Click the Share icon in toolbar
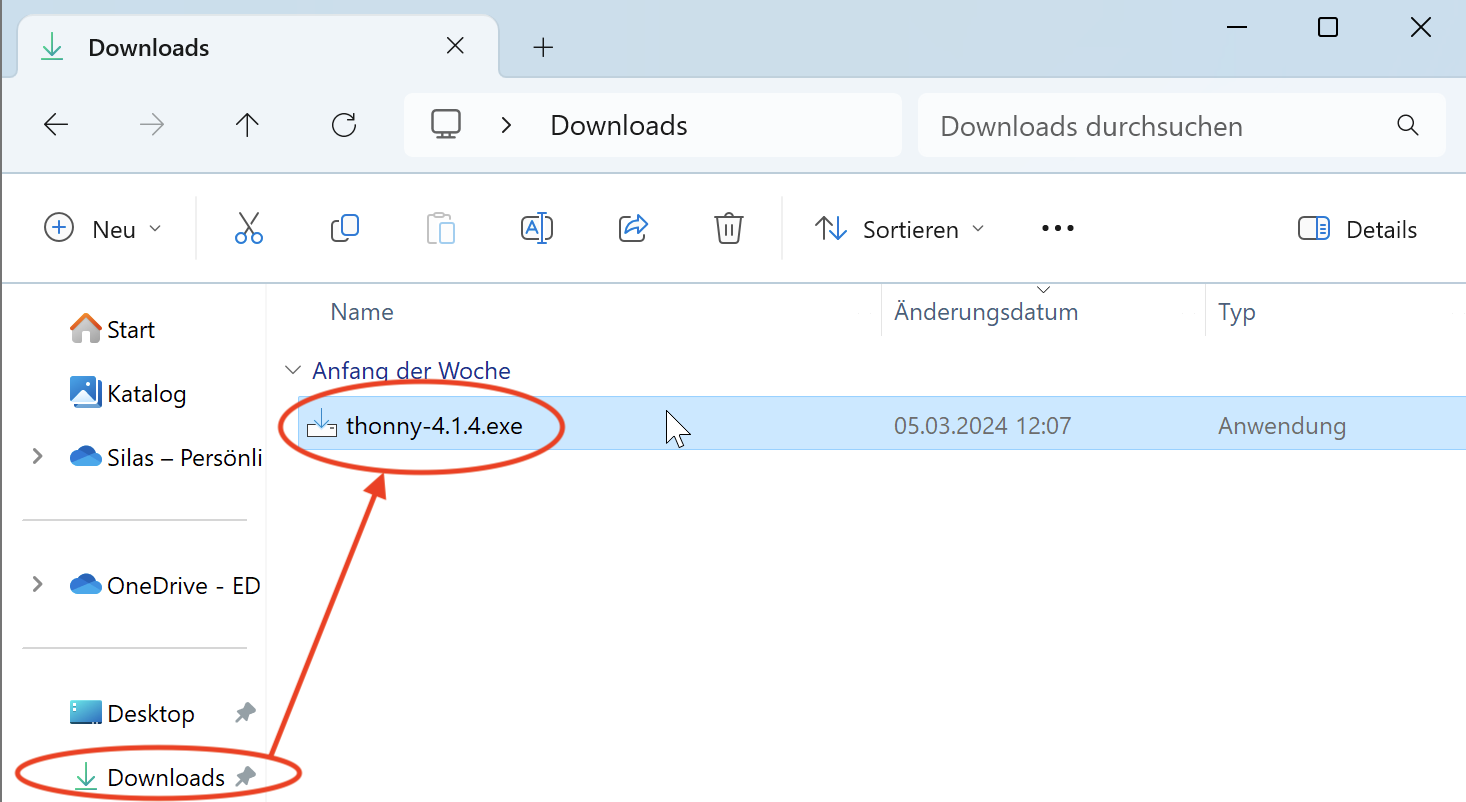 (x=634, y=229)
